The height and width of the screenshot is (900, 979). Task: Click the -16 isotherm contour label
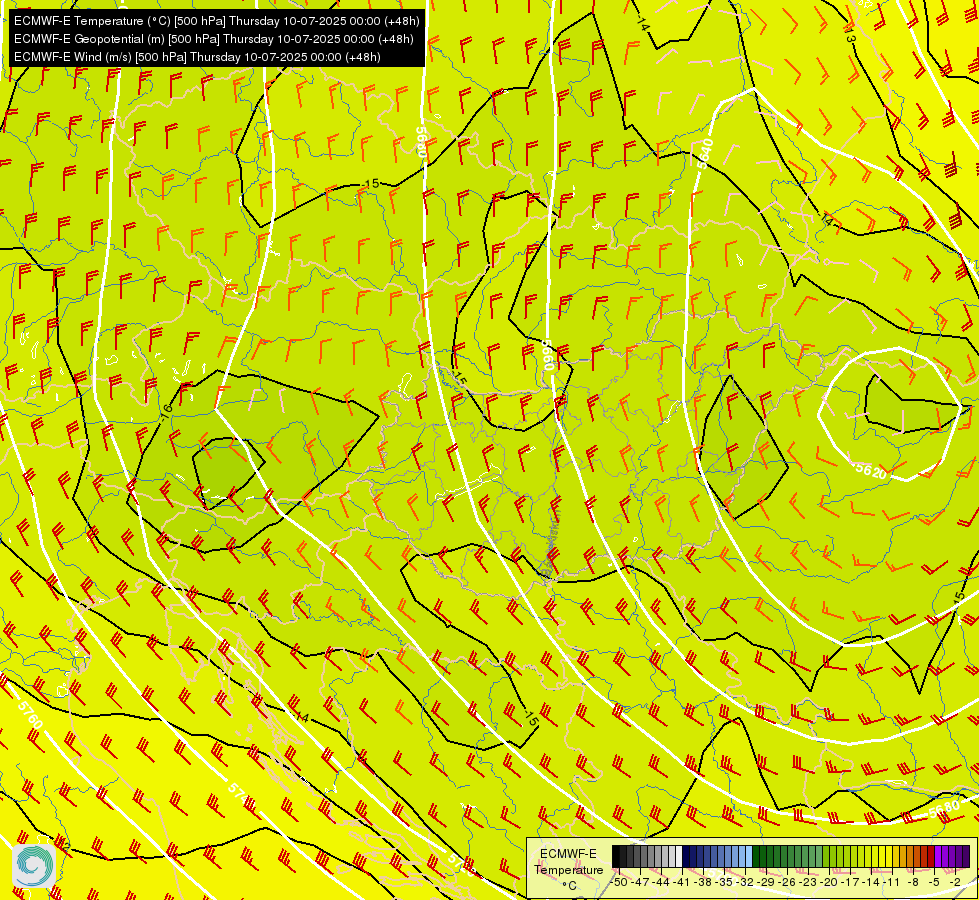coord(165,411)
